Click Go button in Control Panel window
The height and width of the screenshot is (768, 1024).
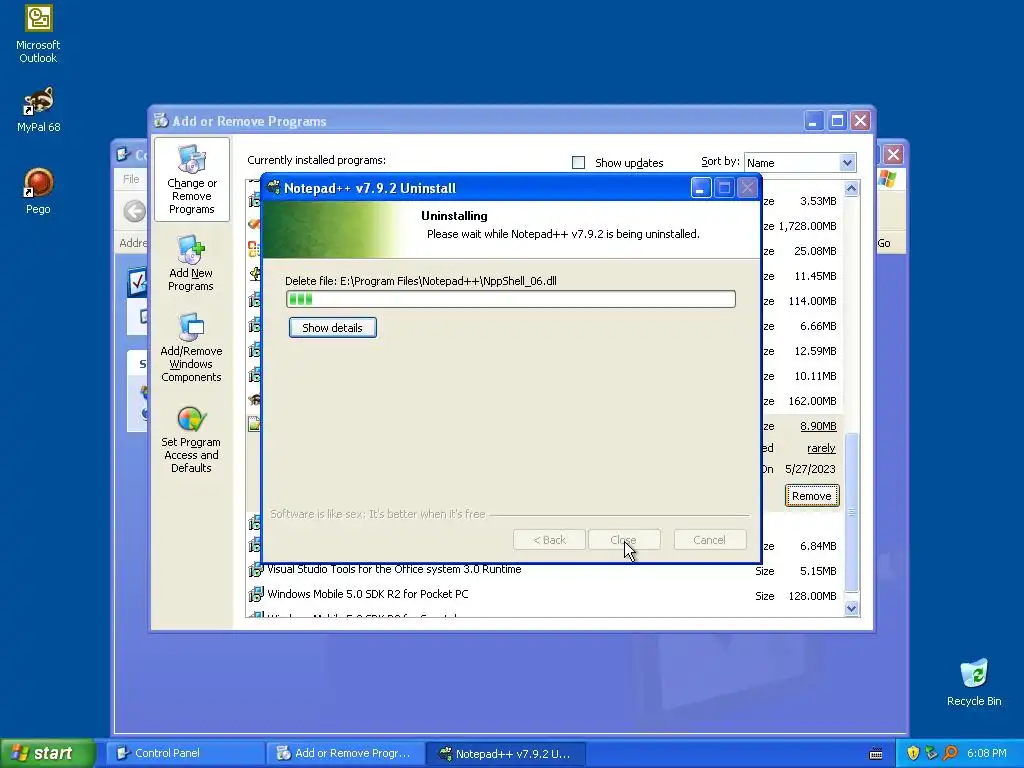884,243
